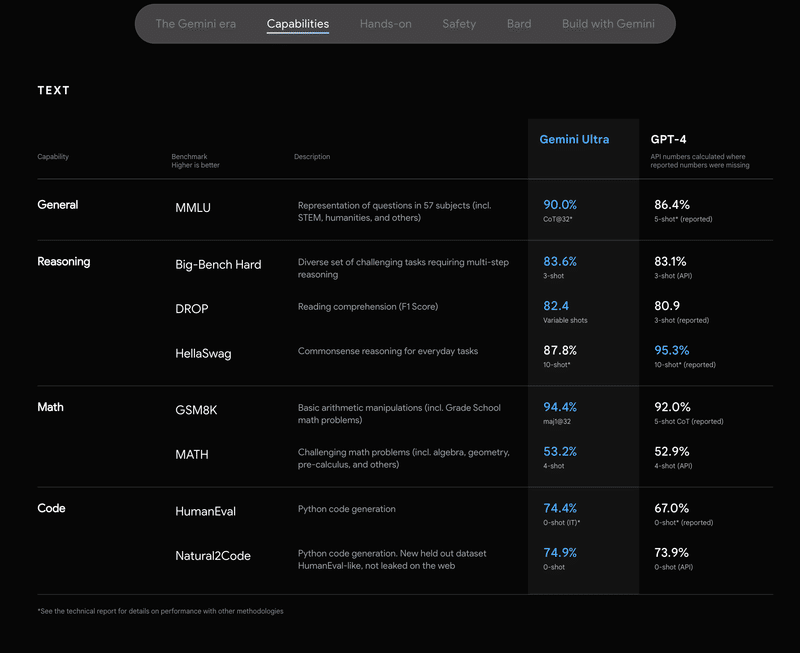
Task: Click API numbers calculated note under GPT-4
Action: click(699, 161)
